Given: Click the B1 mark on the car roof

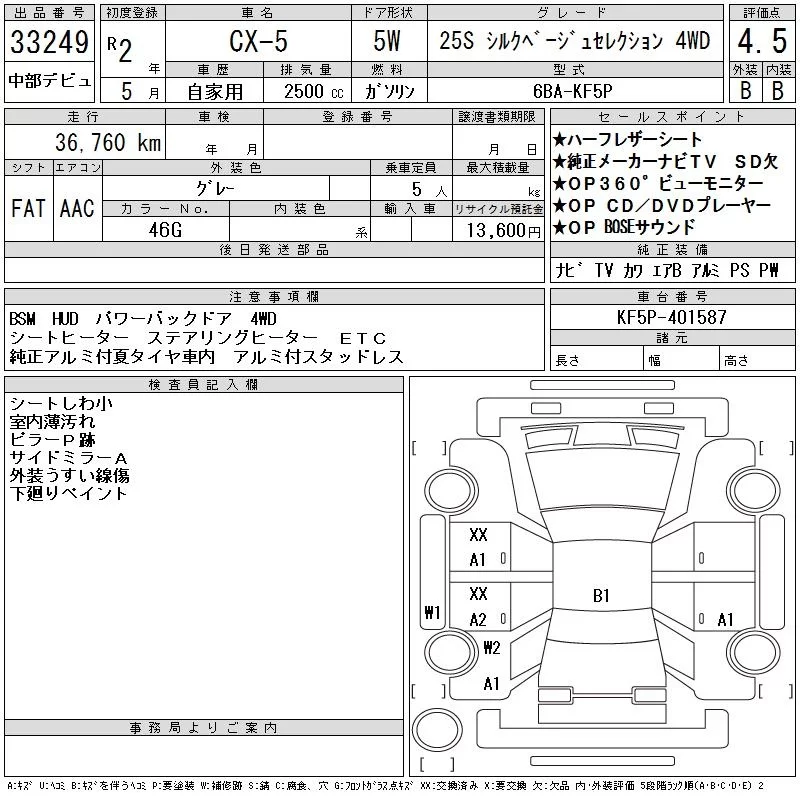Looking at the screenshot, I should click(601, 596).
